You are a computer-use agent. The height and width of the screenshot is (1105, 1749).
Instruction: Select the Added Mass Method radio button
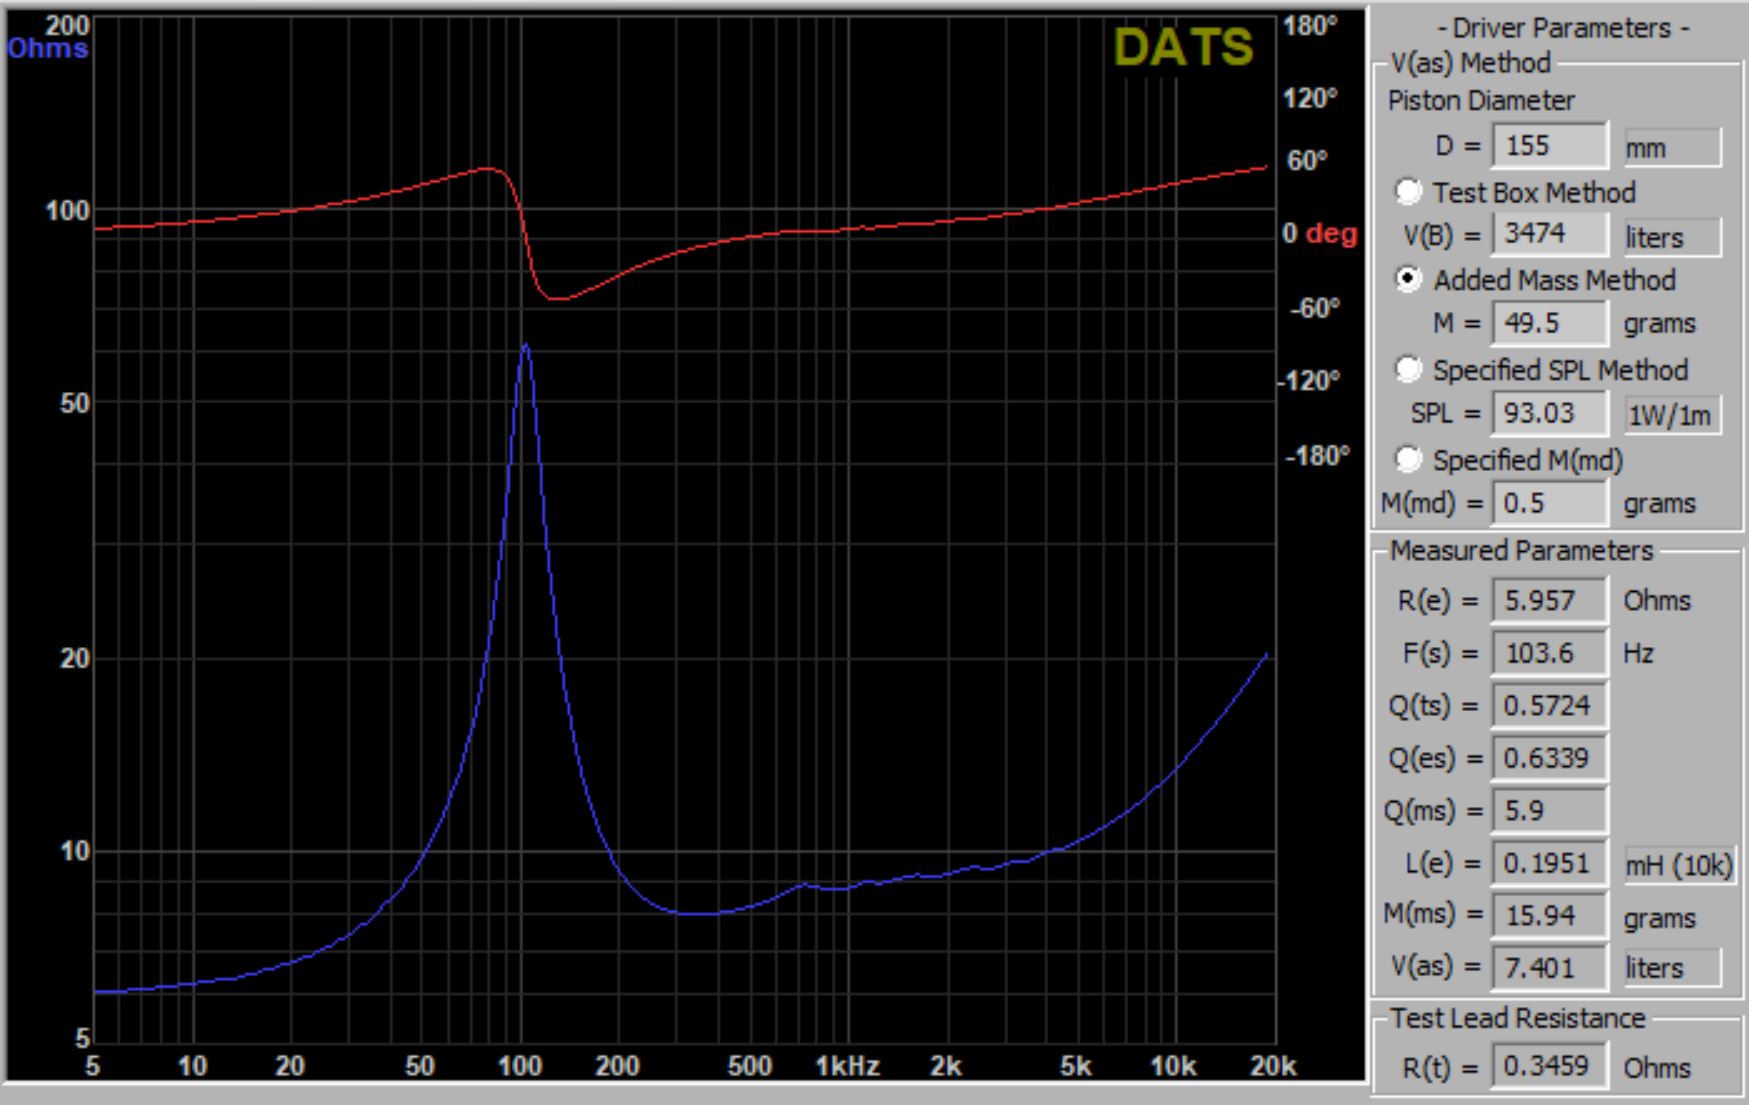(x=1408, y=279)
